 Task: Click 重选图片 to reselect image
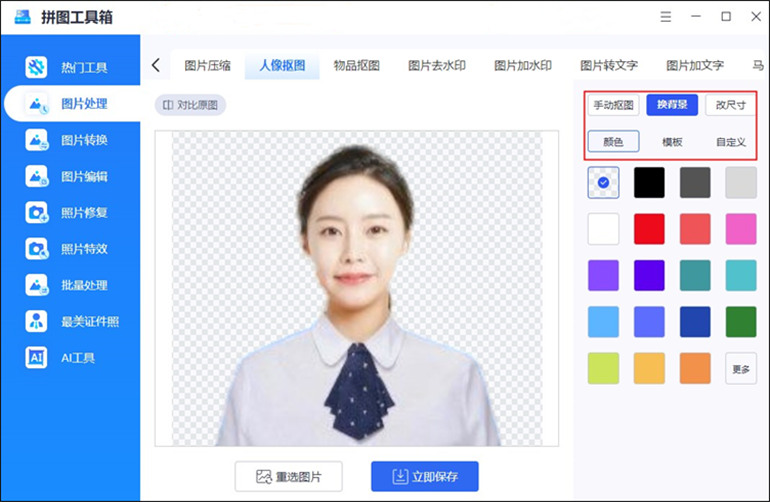tap(289, 476)
